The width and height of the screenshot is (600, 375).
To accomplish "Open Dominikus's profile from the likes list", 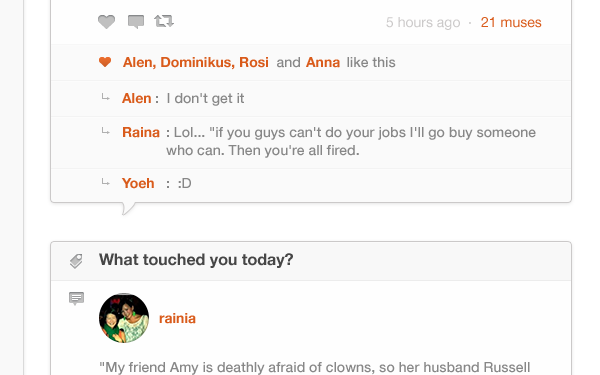I will [196, 62].
